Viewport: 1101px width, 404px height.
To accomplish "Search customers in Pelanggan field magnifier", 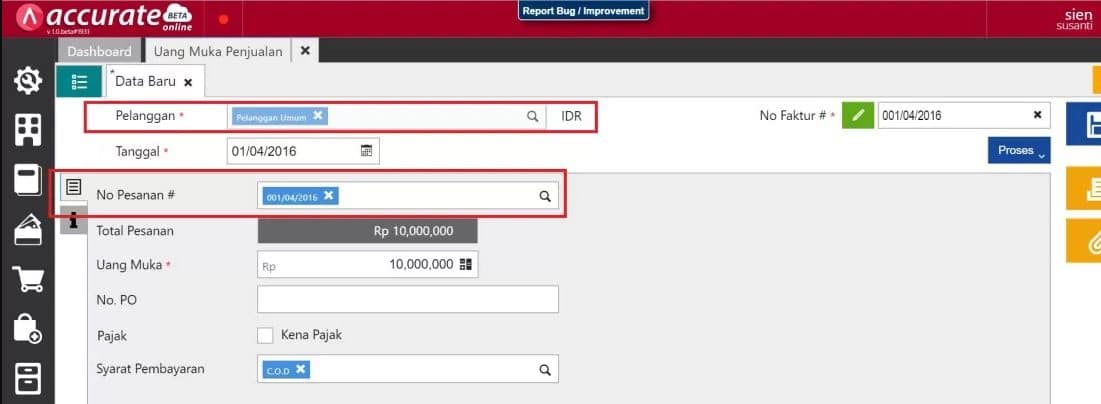I will coord(533,116).
